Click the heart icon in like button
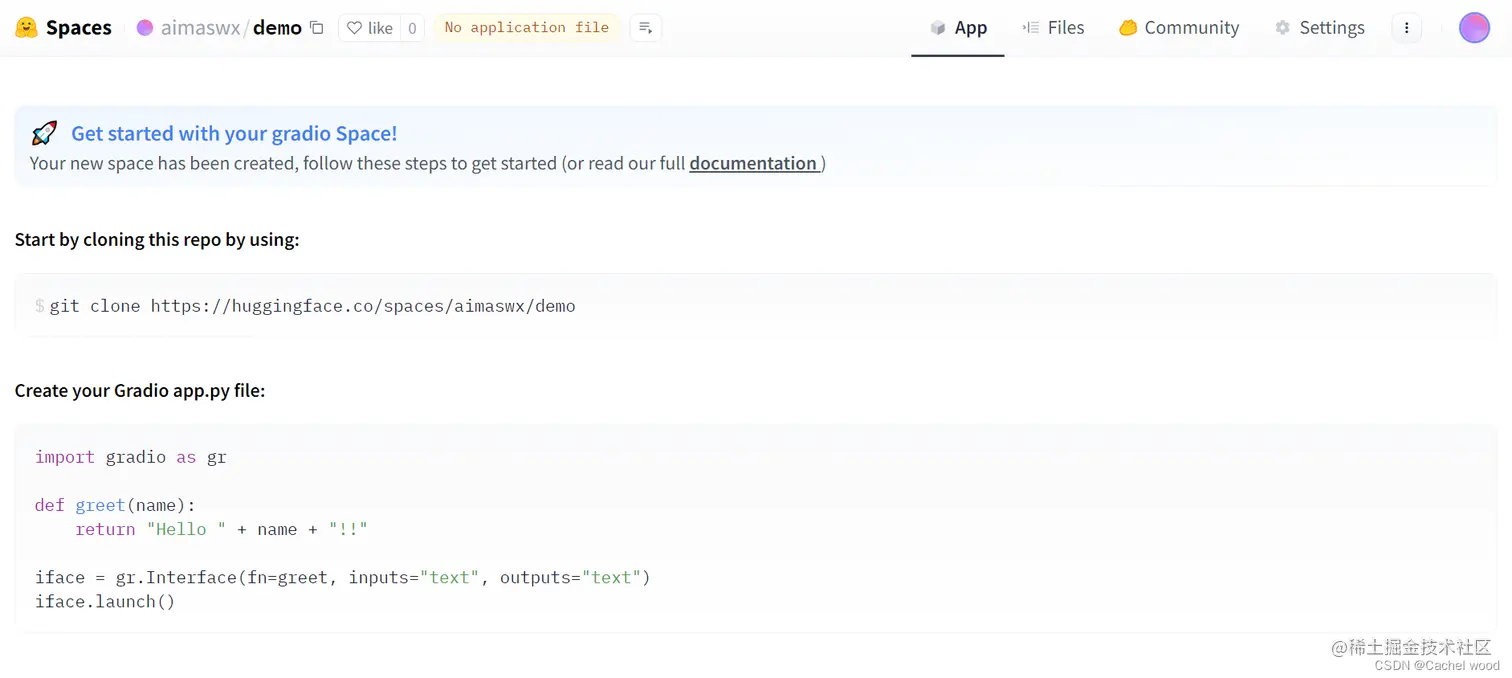The width and height of the screenshot is (1512, 678). pyautogui.click(x=354, y=28)
